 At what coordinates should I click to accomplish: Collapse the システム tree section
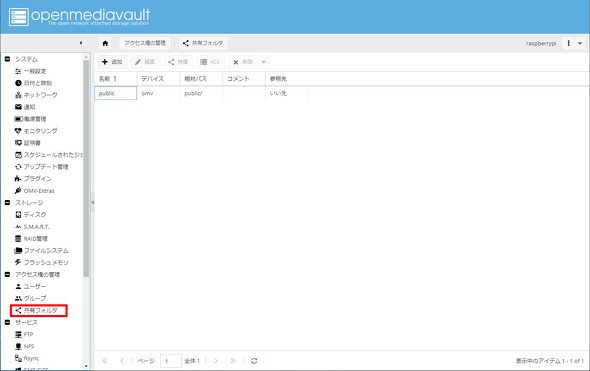[7, 59]
